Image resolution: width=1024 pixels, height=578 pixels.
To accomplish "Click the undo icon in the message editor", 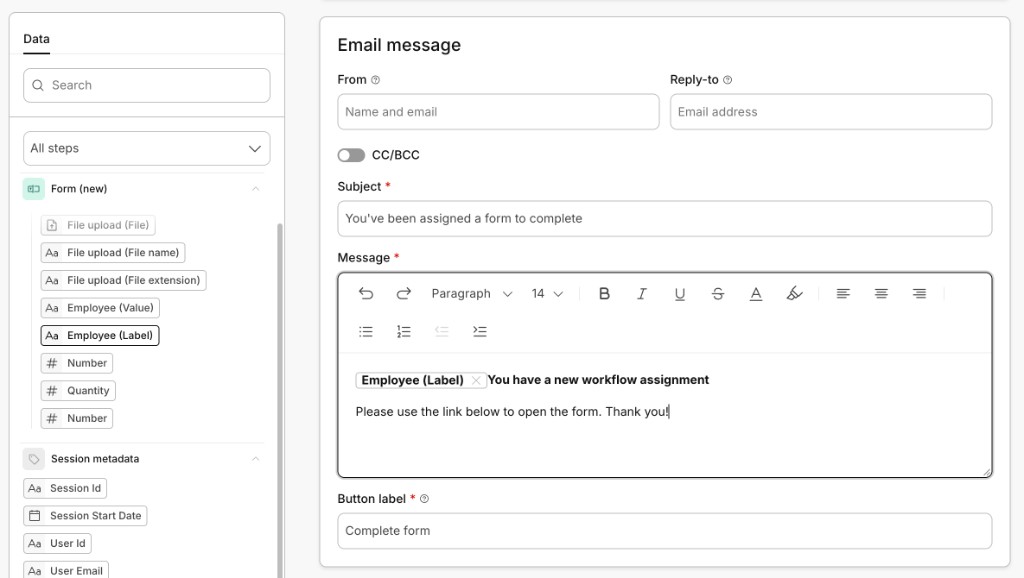I will (x=366, y=294).
